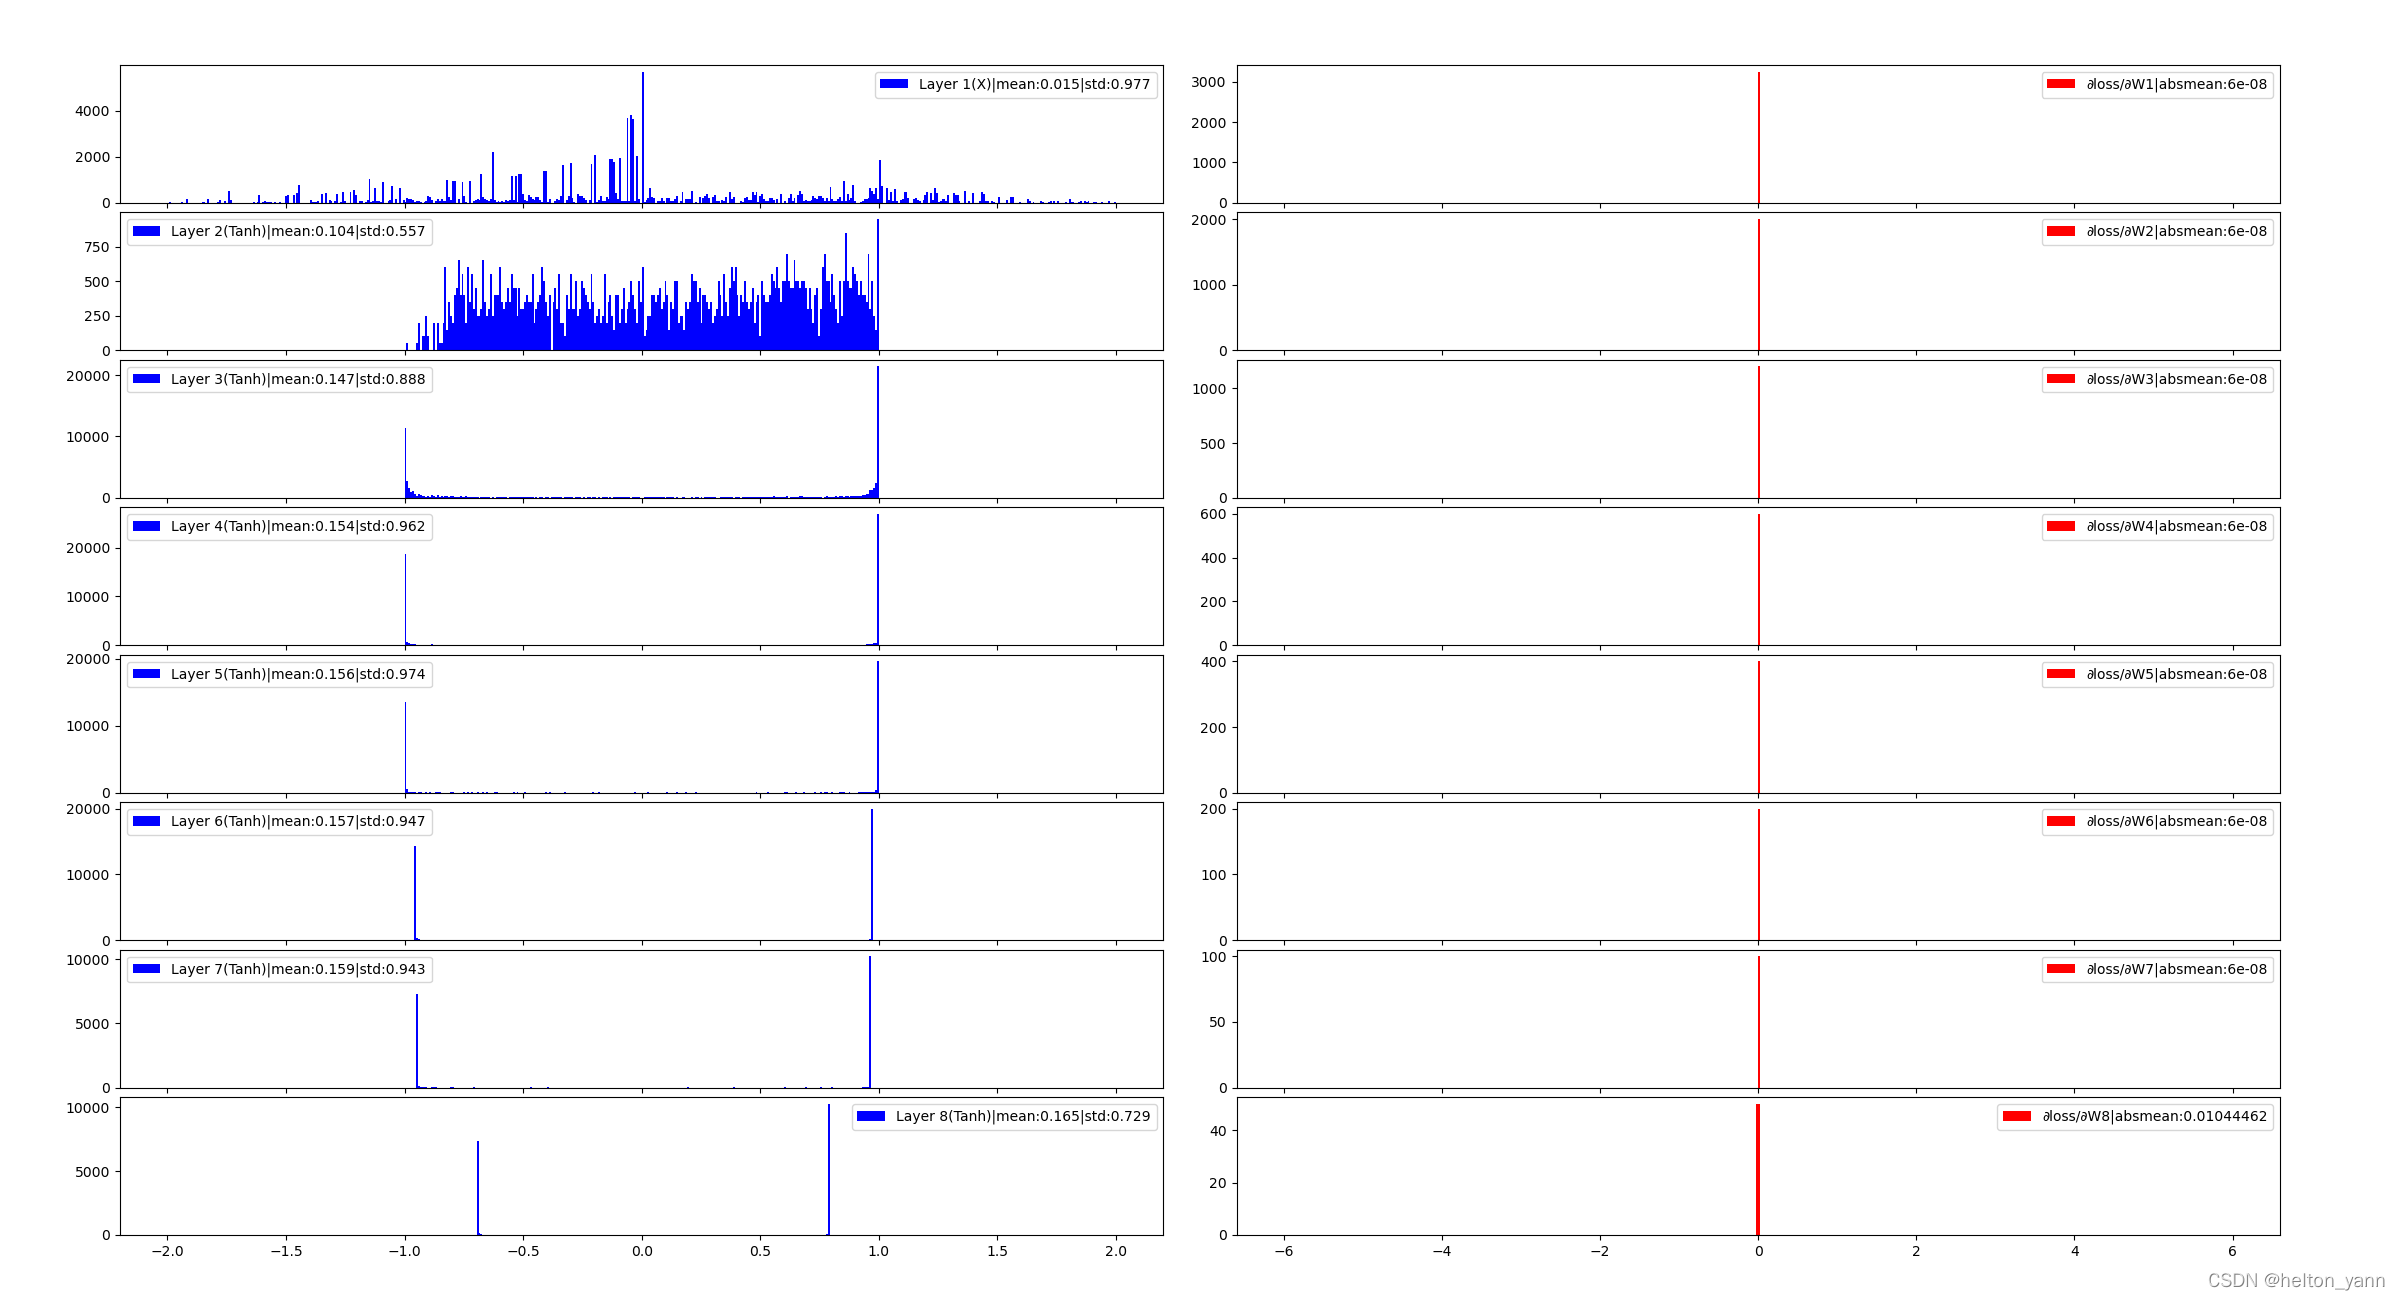Viewport: 2400px width, 1300px height.
Task: Click the red swatch in ∂loss/∂W4 legend
Action: (x=2060, y=526)
